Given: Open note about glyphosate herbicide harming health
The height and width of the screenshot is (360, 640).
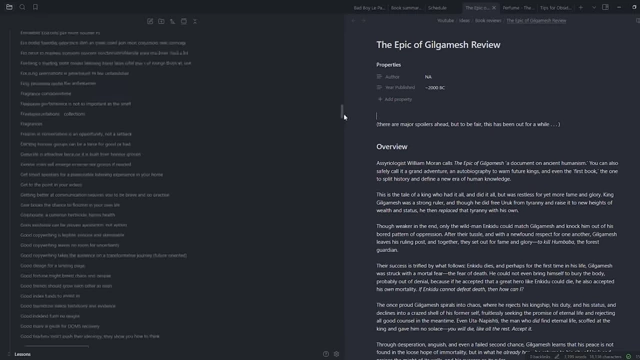Looking at the screenshot, I should coord(67,215).
